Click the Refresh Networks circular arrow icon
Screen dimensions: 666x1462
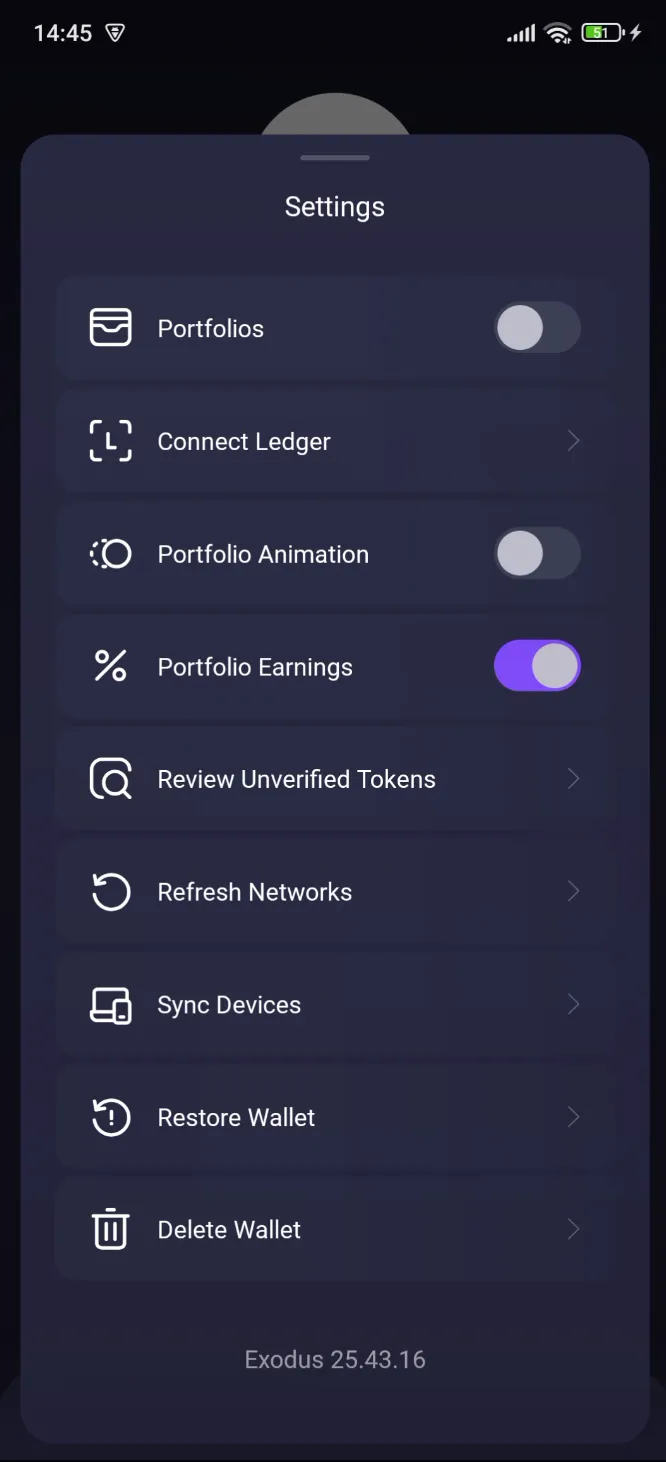[110, 891]
